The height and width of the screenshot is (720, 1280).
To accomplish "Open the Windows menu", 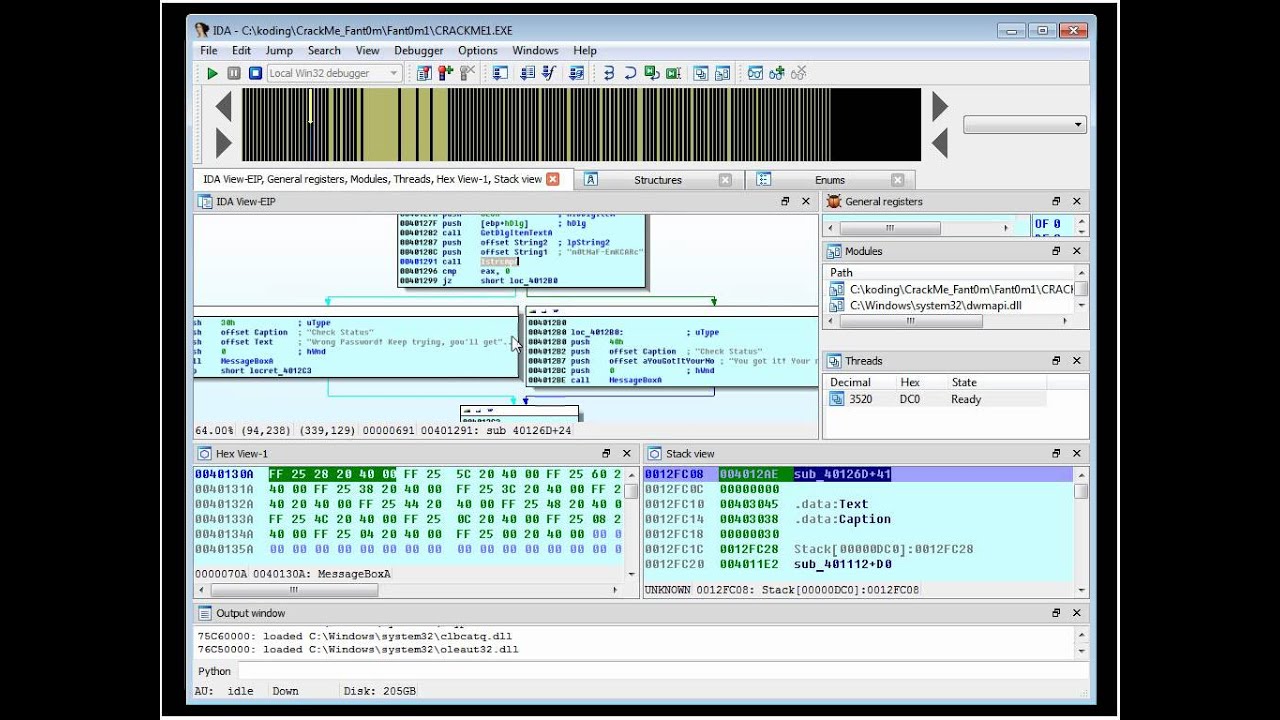I will (535, 51).
